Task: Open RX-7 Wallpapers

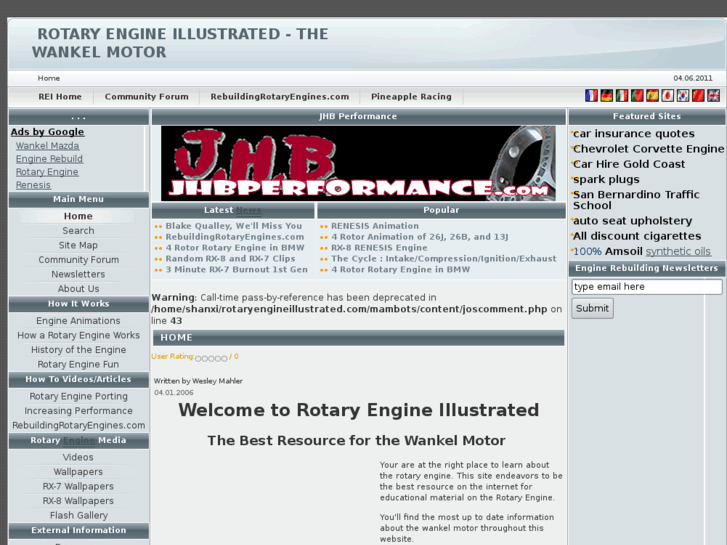Action: pos(78,486)
